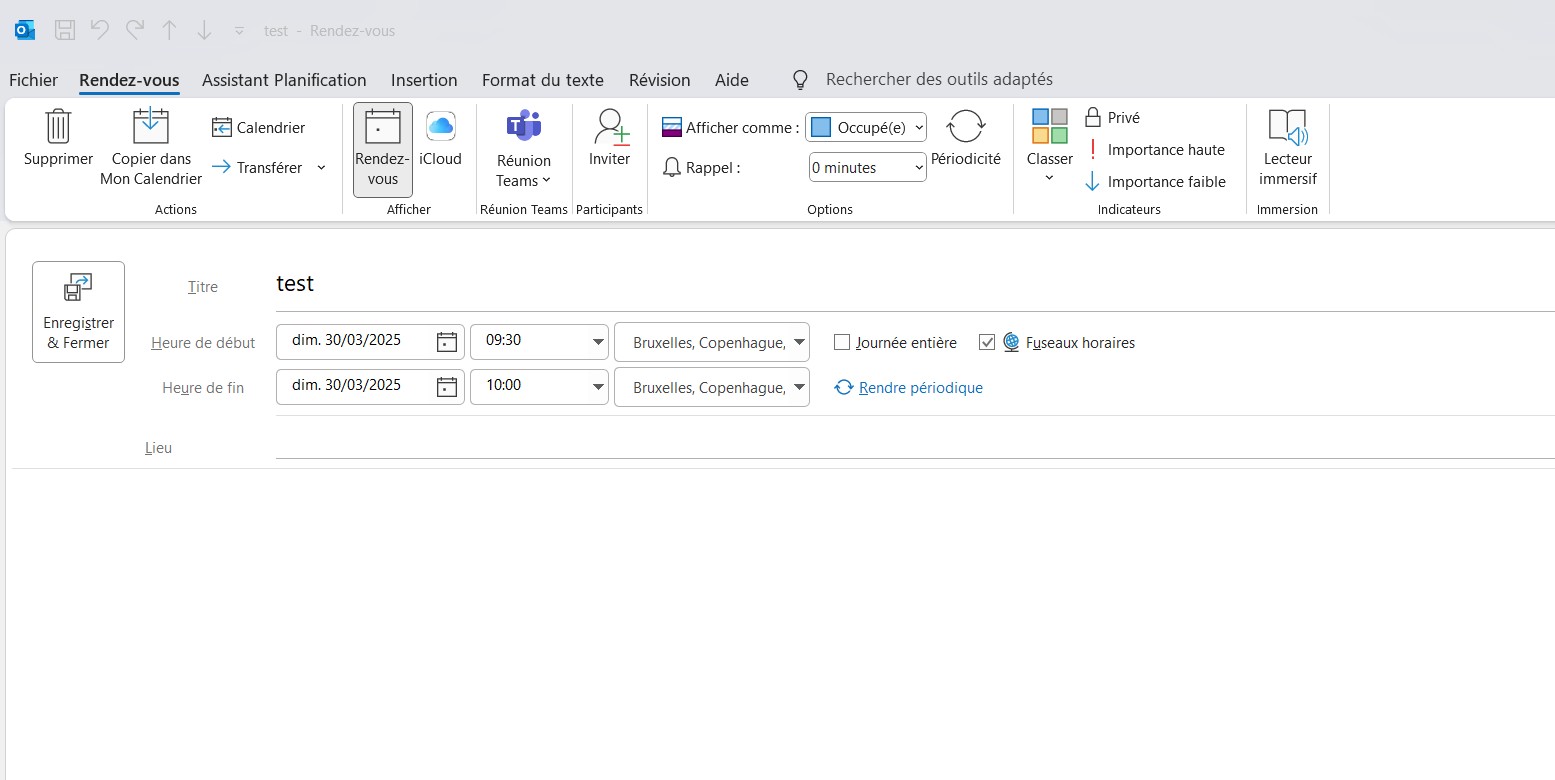Screen dimensions: 1555x780
Task: Select the Rendez-vous ribbon tab
Action: [129, 80]
